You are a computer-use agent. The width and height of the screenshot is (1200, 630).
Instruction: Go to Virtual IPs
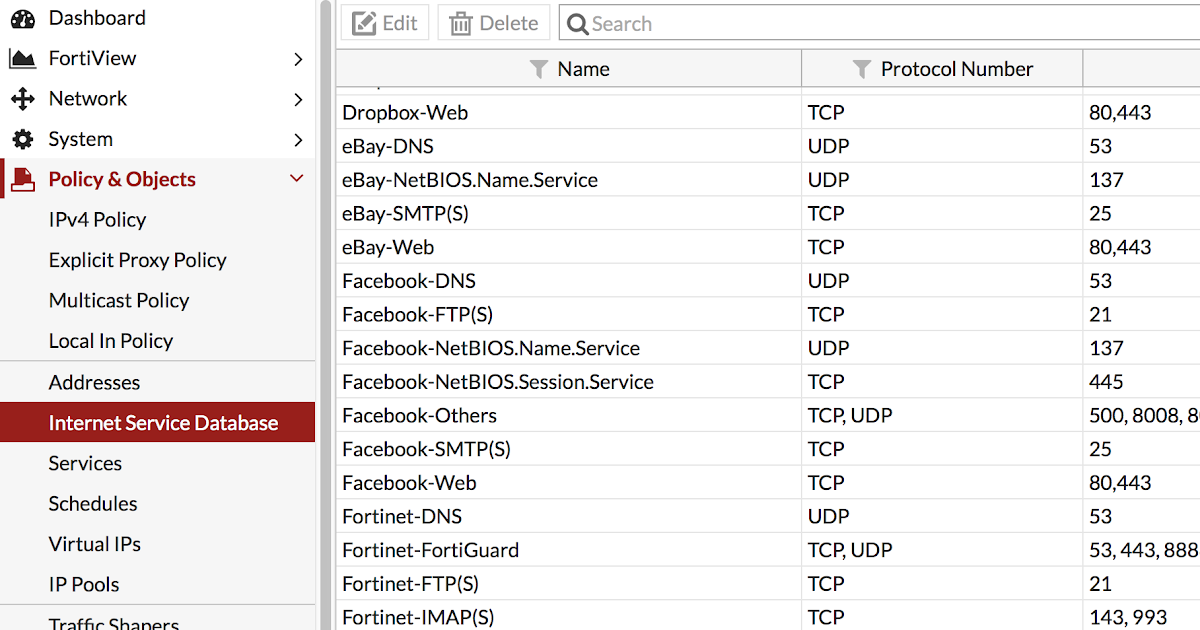coord(94,544)
